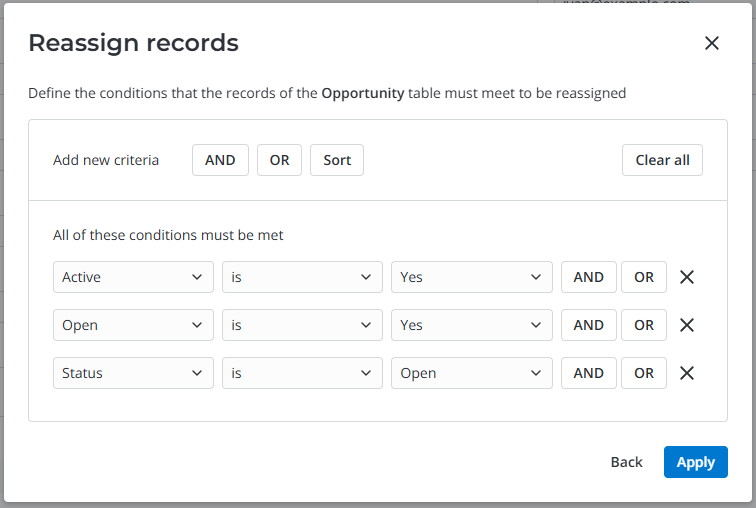Open the Active field dropdown
Screen dimensions: 756x508
pos(133,277)
